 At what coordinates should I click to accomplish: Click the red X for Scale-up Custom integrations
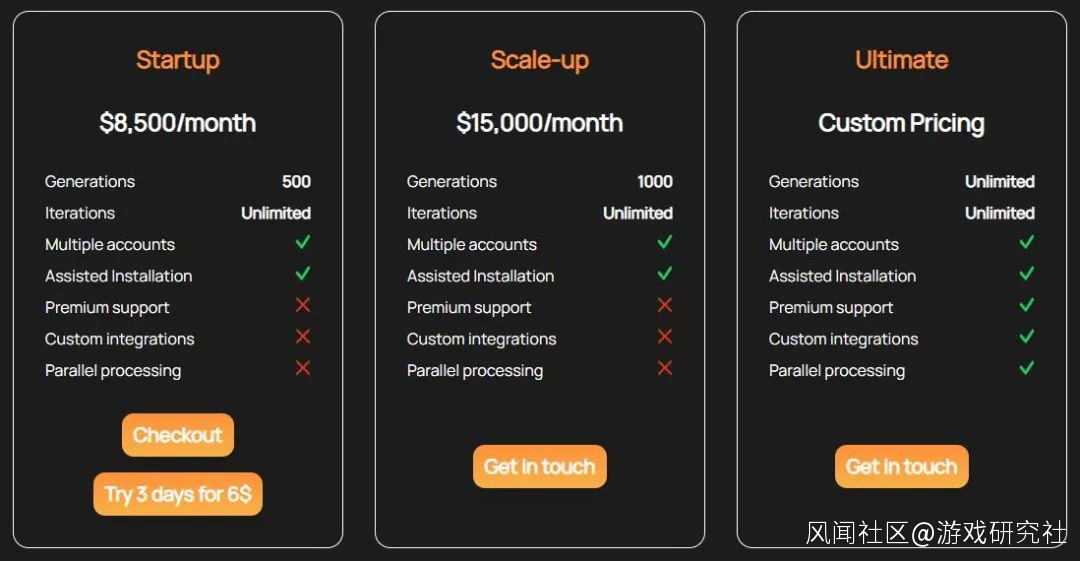[x=665, y=337]
